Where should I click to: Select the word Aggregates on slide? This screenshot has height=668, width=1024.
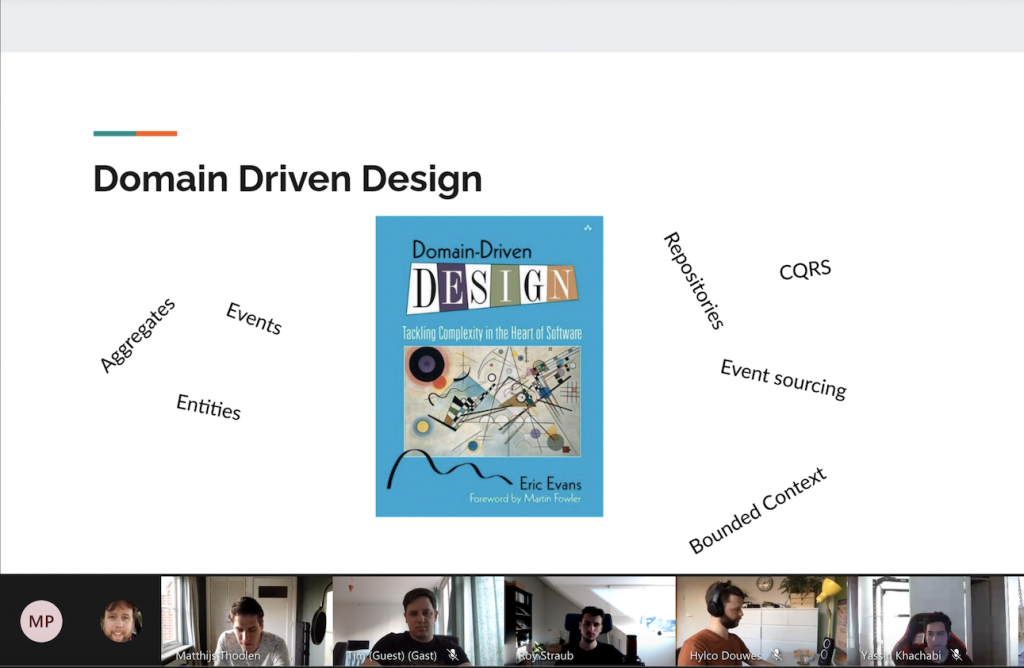pos(138,335)
